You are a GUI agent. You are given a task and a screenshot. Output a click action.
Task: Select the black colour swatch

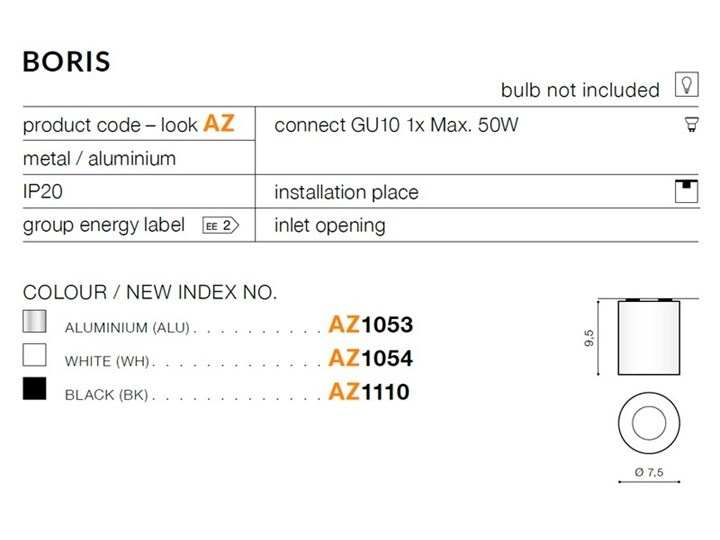[34, 388]
